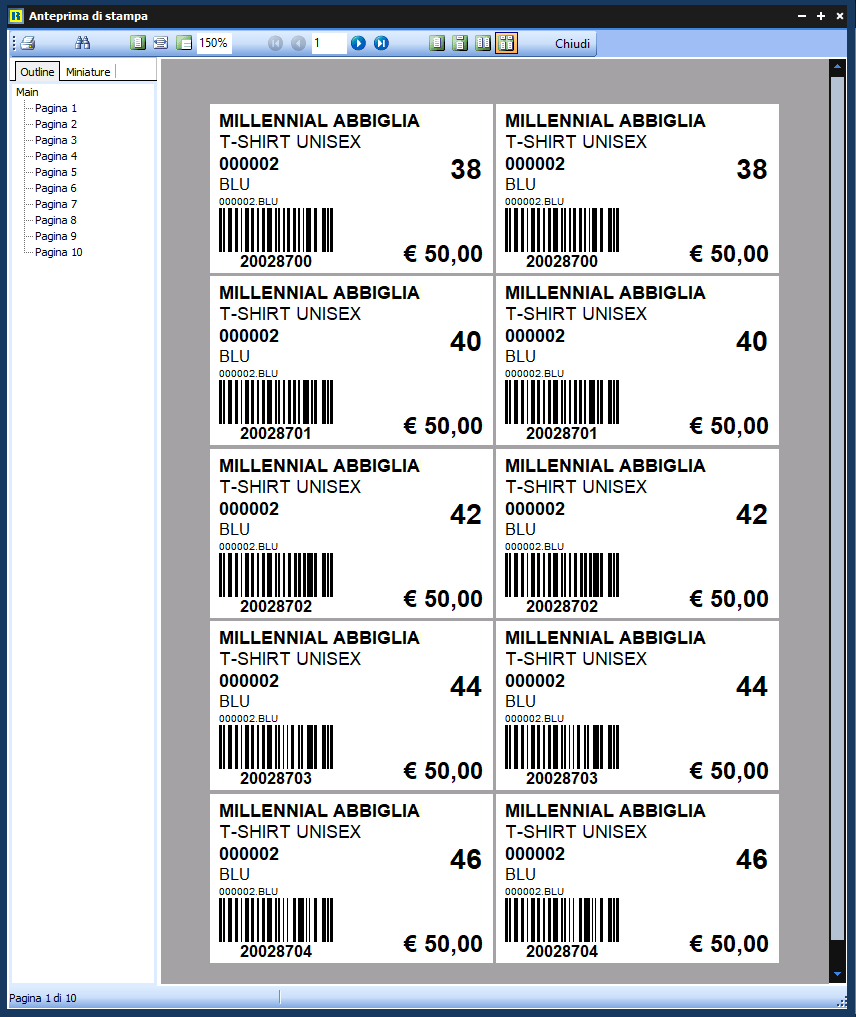Open Pagina 9 in the outline
Screen dimensions: 856x1017
56,236
